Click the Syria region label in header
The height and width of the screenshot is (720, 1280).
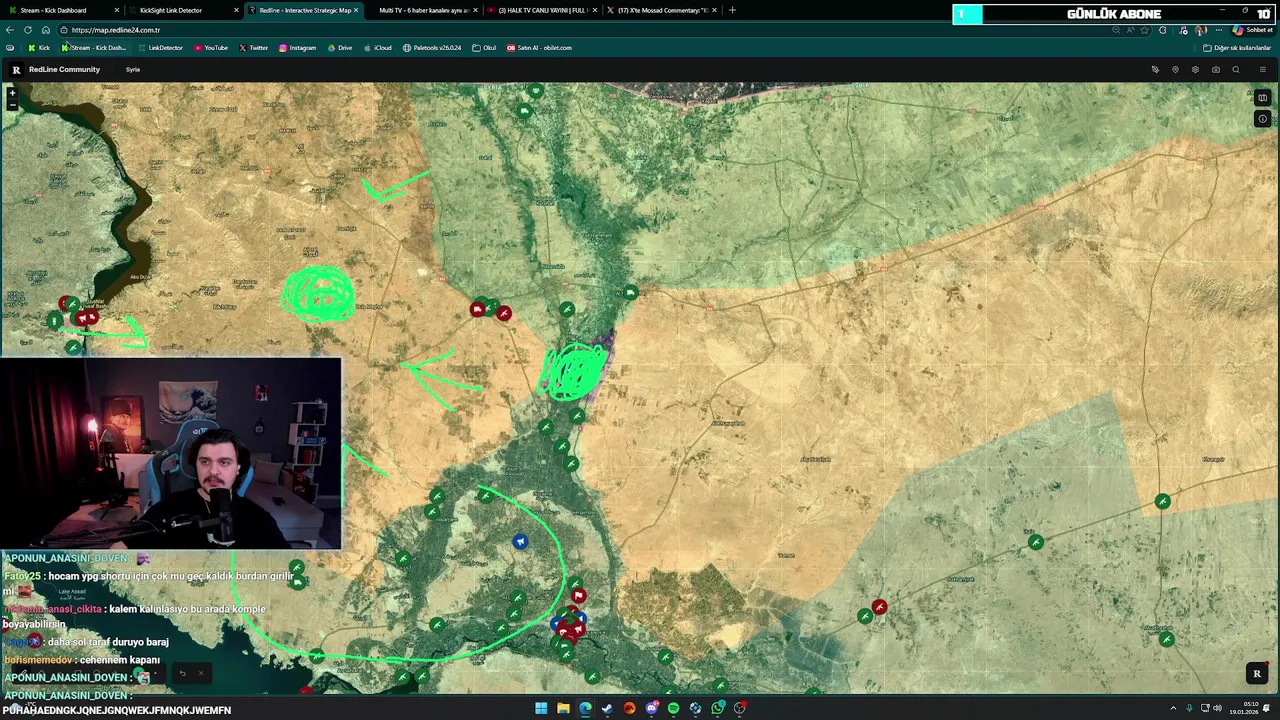133,70
